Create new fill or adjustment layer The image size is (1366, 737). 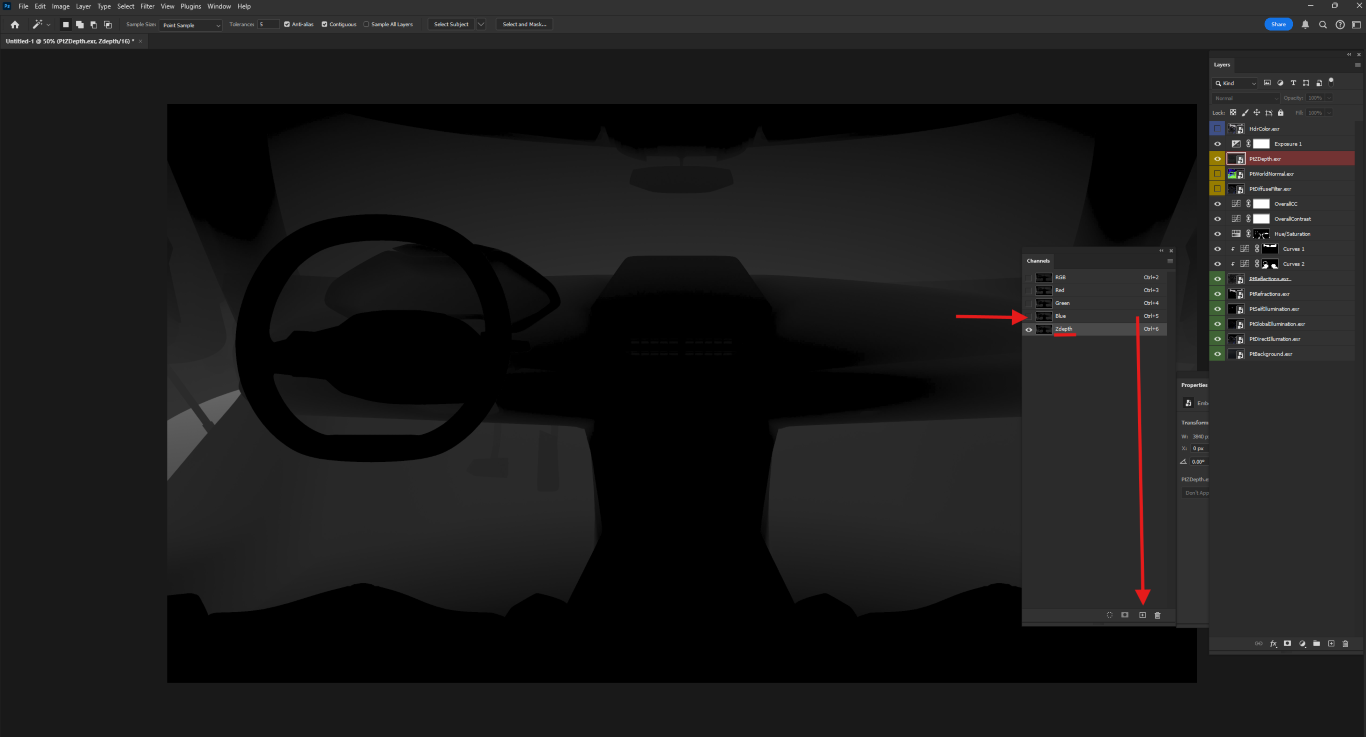[x=1302, y=643]
